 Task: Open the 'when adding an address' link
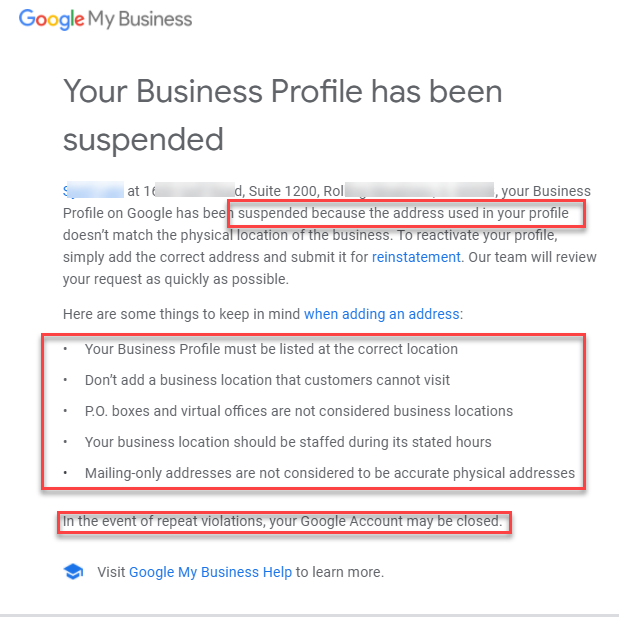tap(381, 313)
